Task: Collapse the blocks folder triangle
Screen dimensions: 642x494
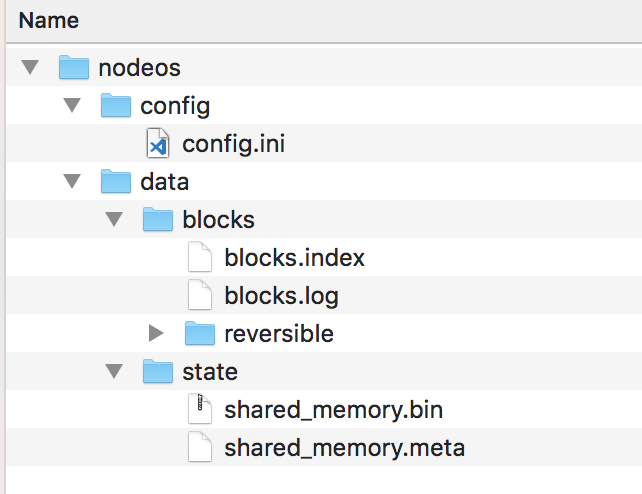Action: click(114, 220)
